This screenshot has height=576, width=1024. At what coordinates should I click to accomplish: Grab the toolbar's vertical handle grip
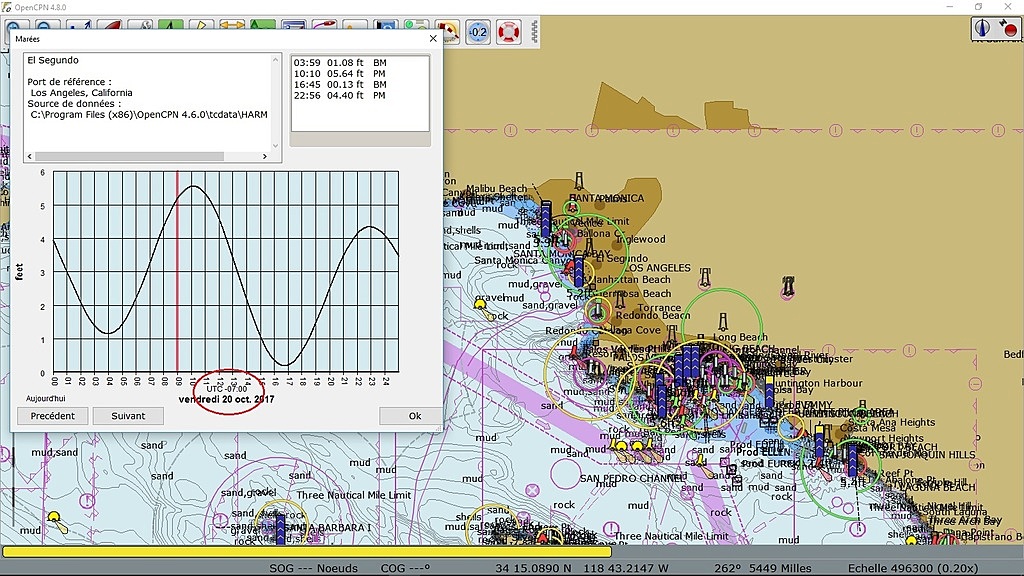535,31
